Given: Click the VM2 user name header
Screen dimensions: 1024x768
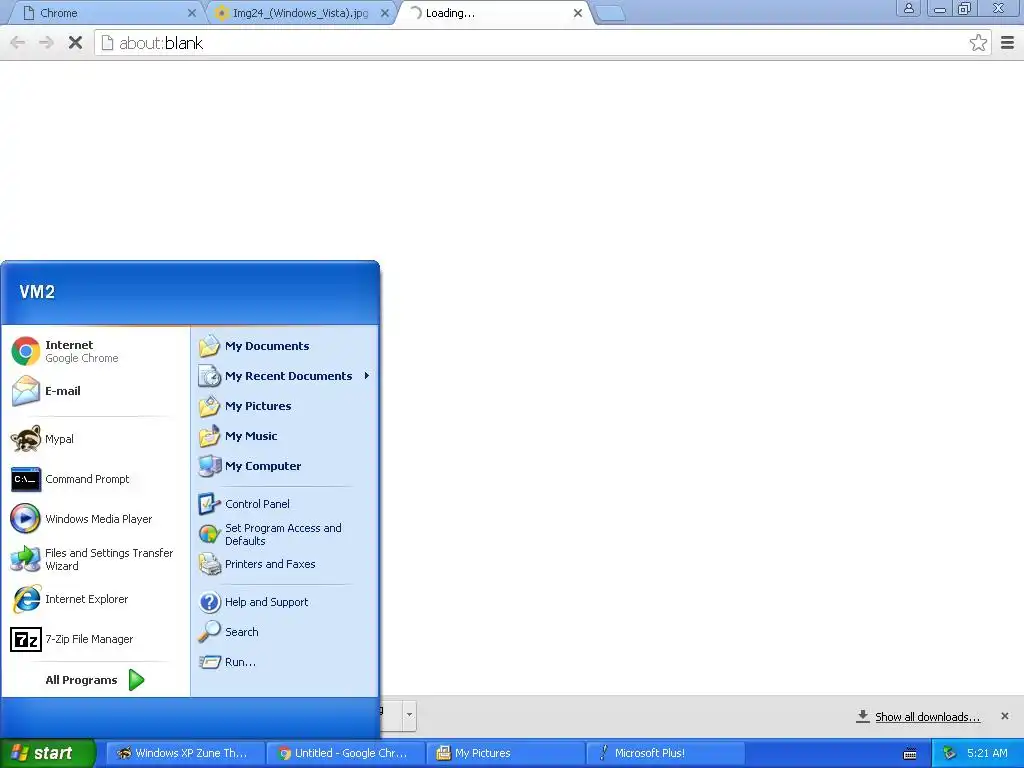Looking at the screenshot, I should pyautogui.click(x=37, y=292).
